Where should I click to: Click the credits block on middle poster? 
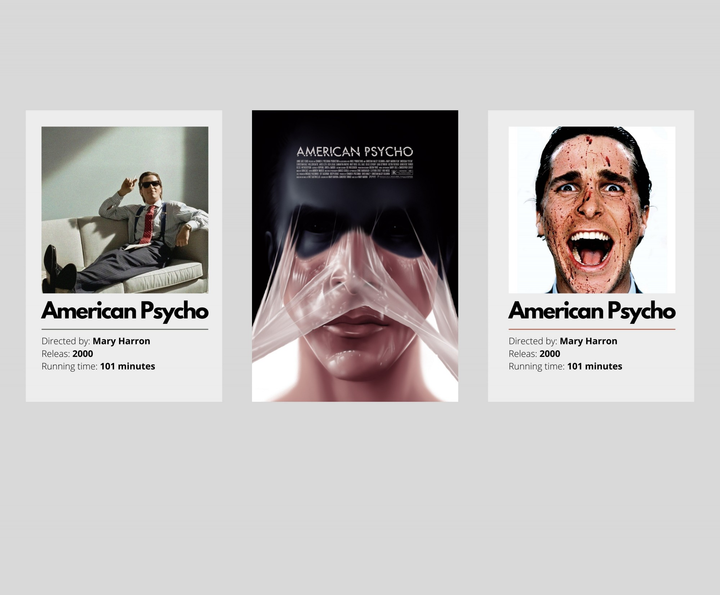(355, 169)
